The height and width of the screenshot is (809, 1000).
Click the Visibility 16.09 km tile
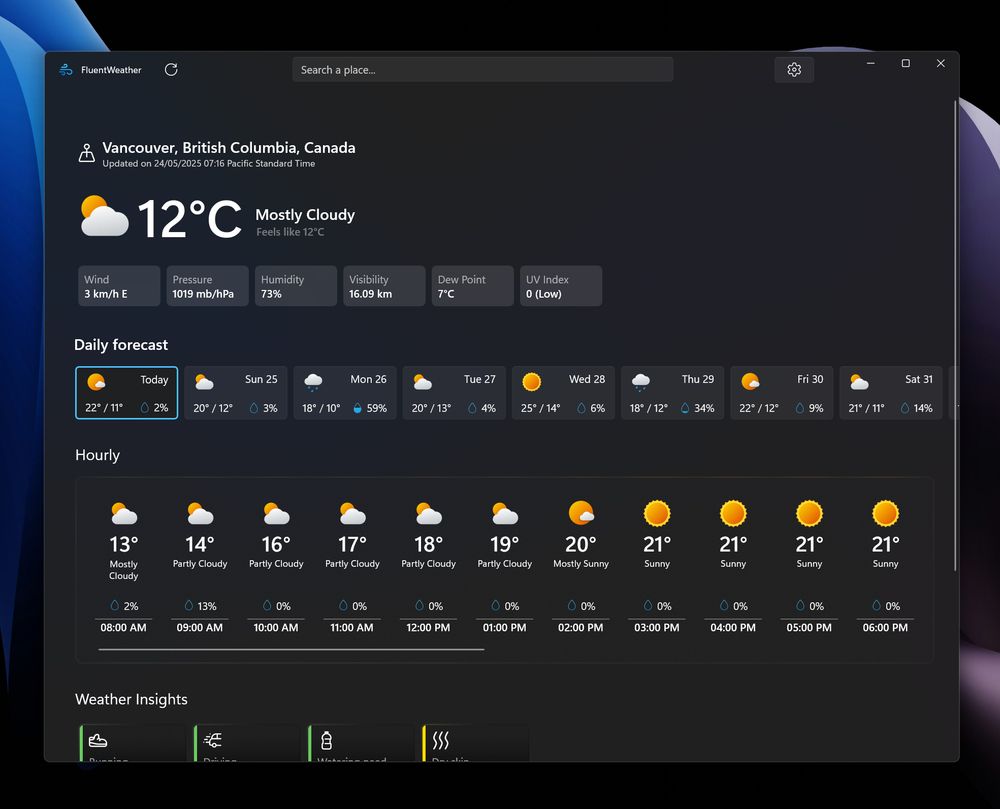pyautogui.click(x=384, y=286)
